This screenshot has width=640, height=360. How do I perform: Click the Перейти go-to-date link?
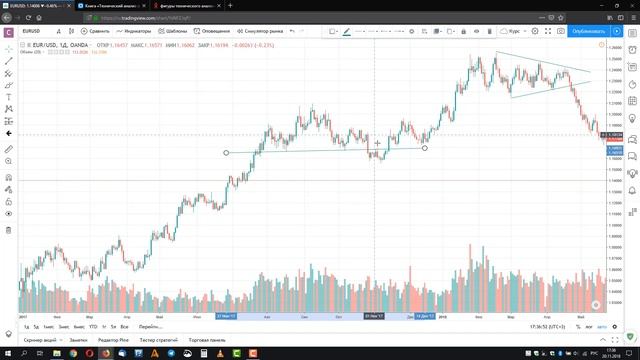pos(151,327)
